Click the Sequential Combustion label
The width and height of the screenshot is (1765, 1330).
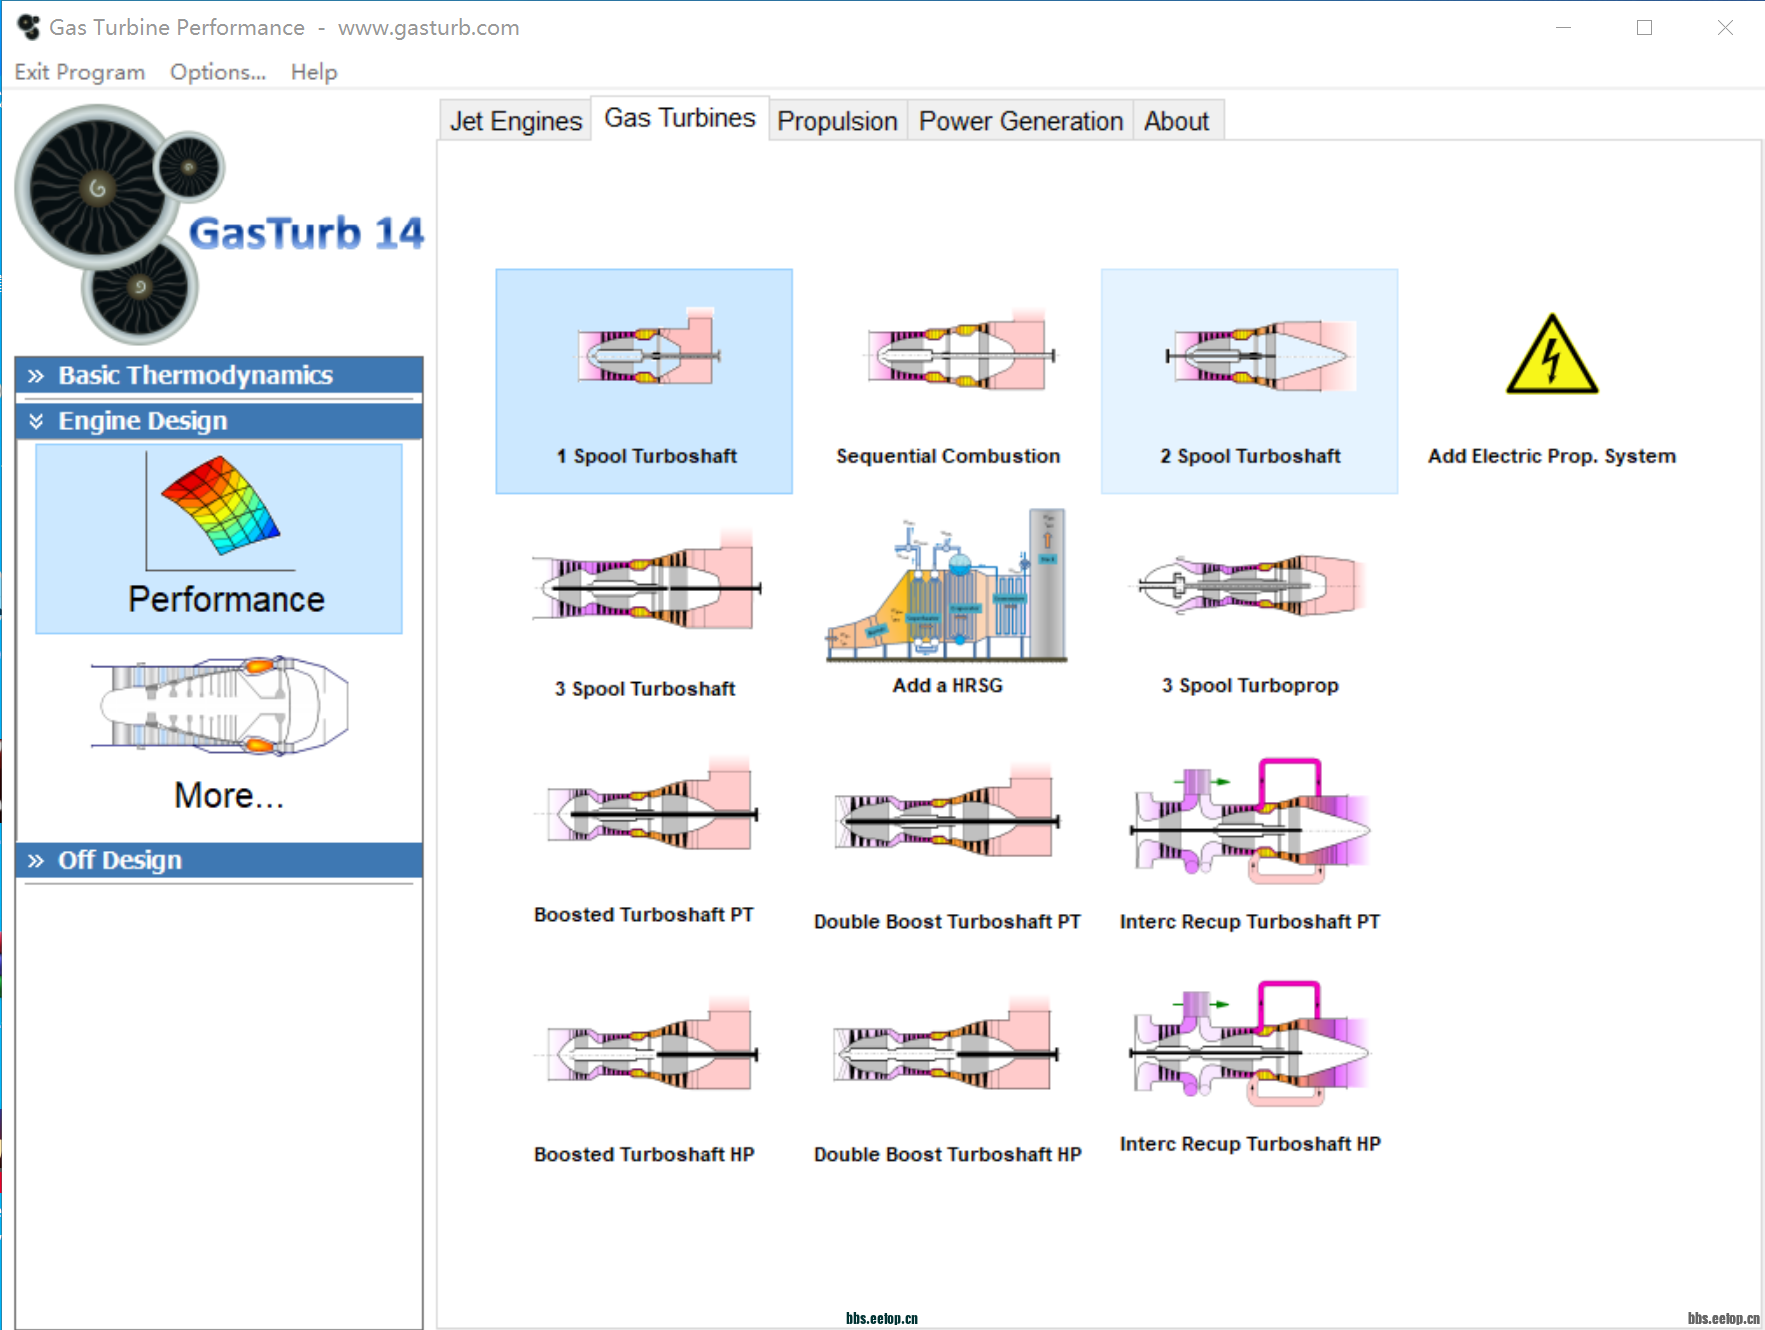[948, 456]
